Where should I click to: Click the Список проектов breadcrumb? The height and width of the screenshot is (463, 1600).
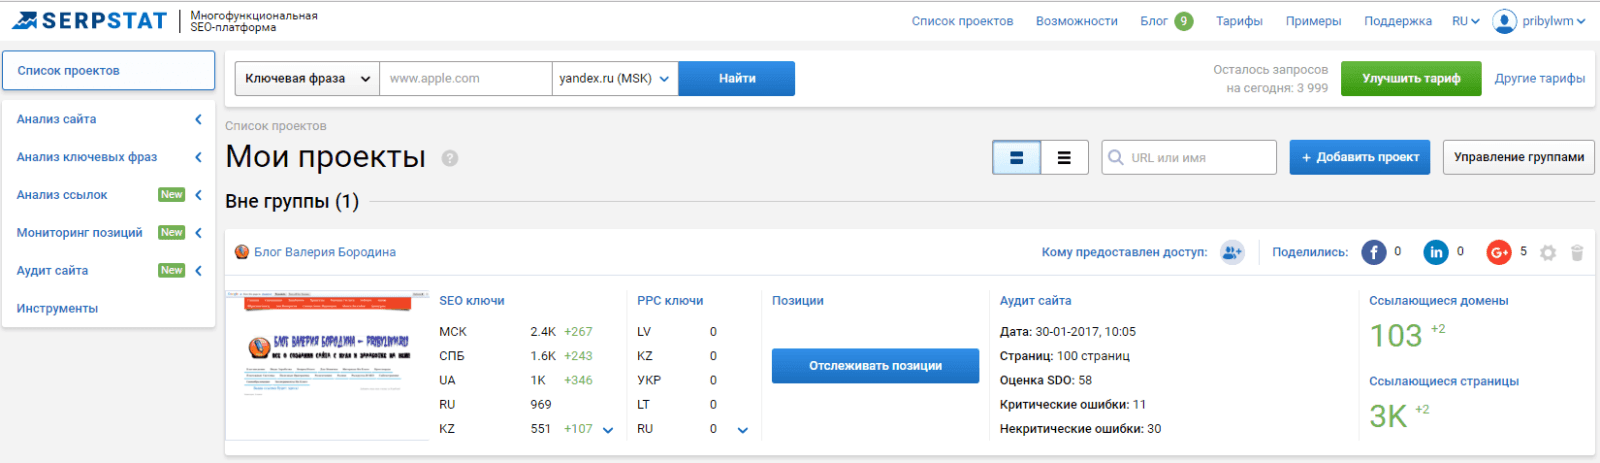276,126
